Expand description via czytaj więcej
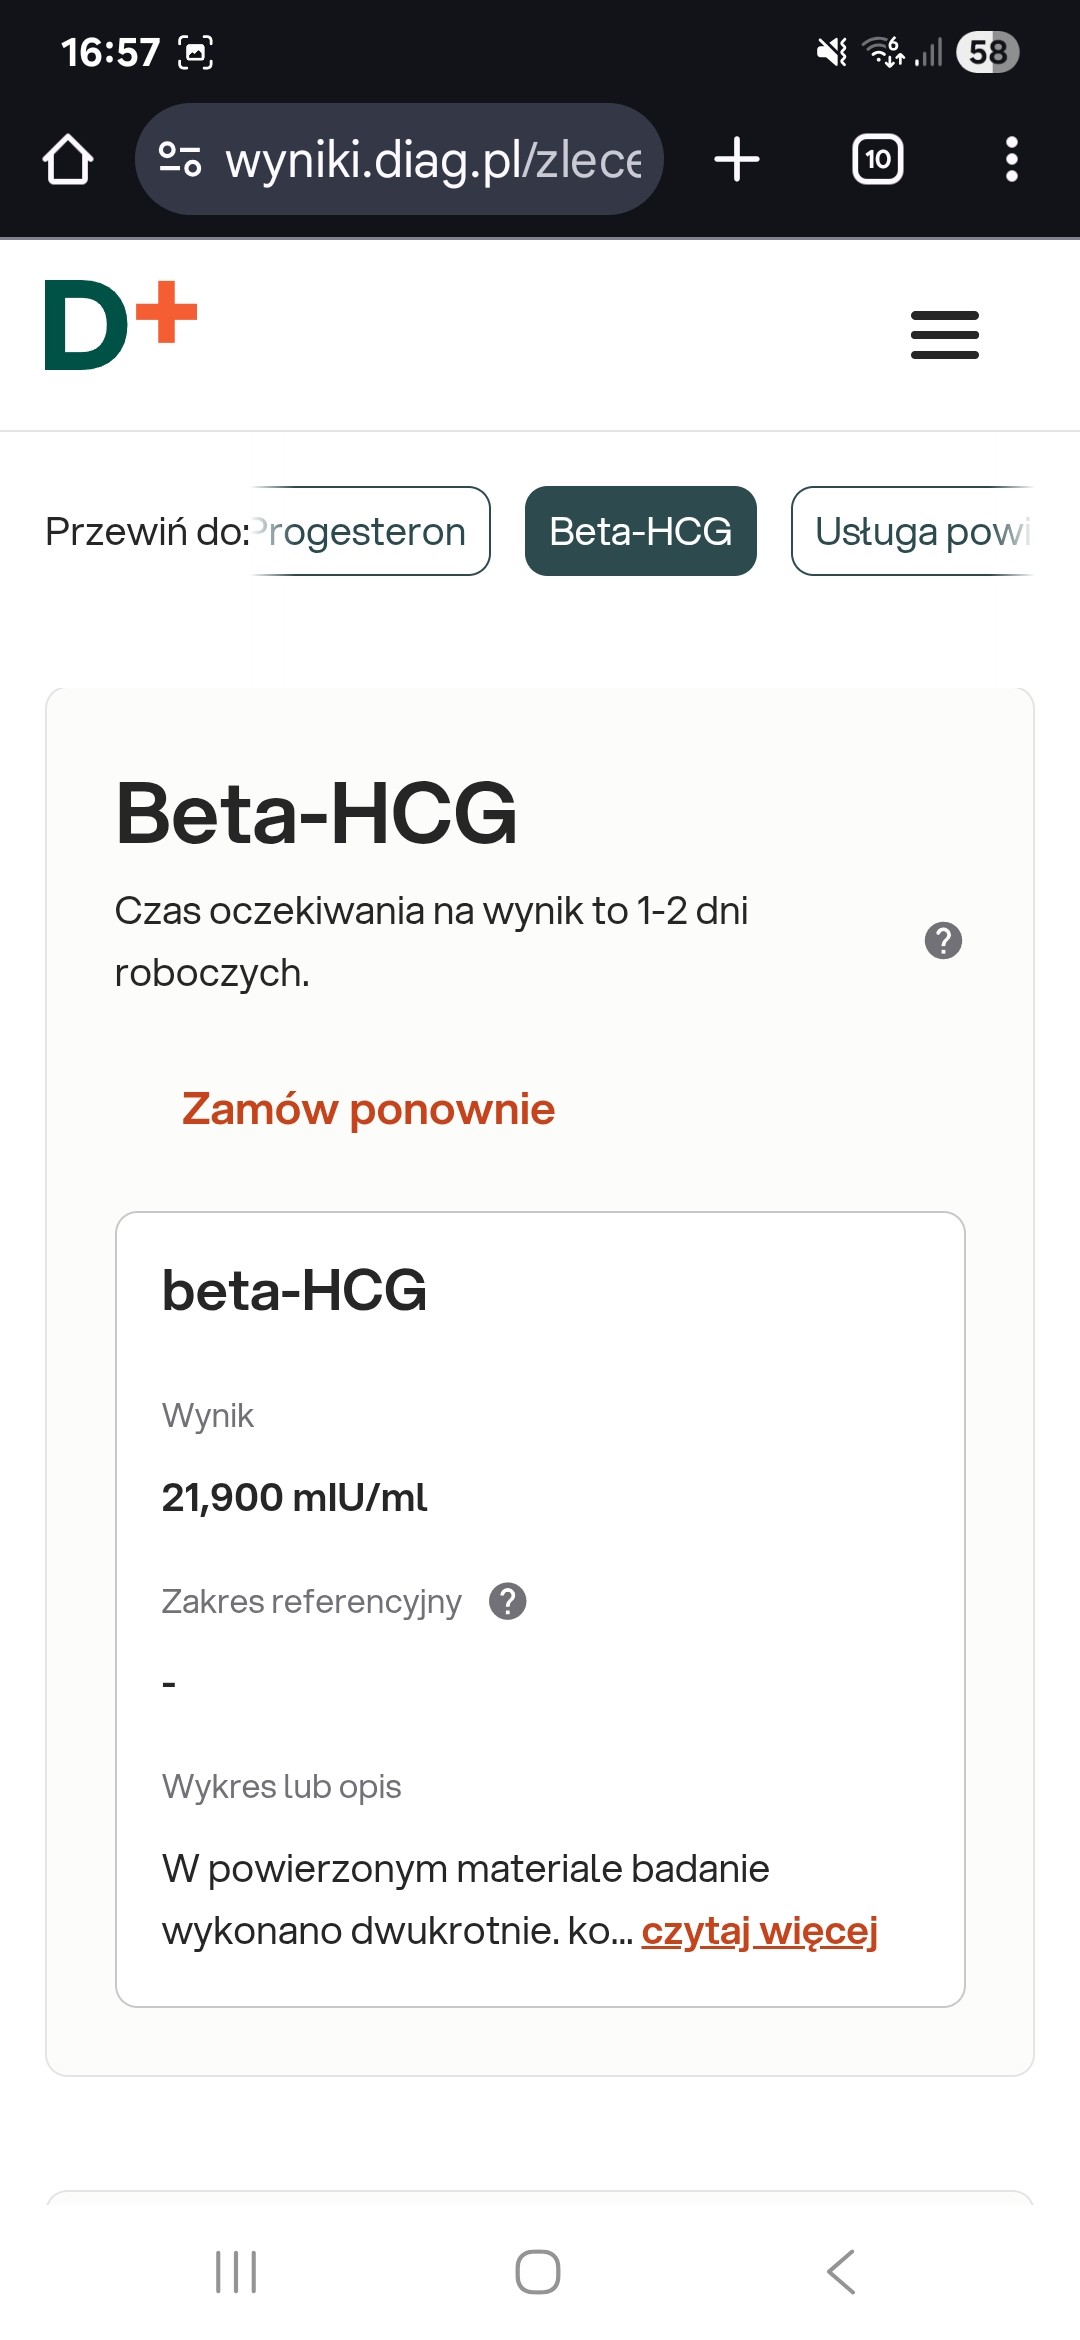Viewport: 1080px width, 2340px height. [759, 1931]
